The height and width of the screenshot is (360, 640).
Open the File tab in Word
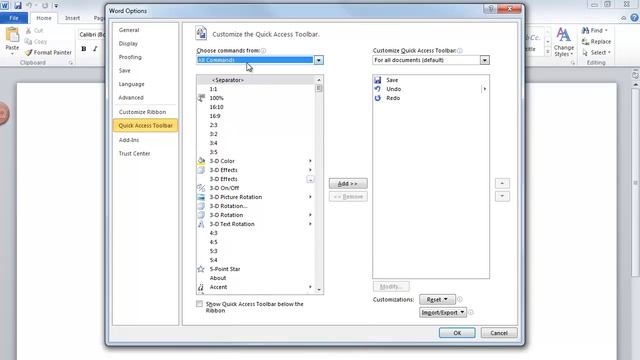click(x=14, y=18)
